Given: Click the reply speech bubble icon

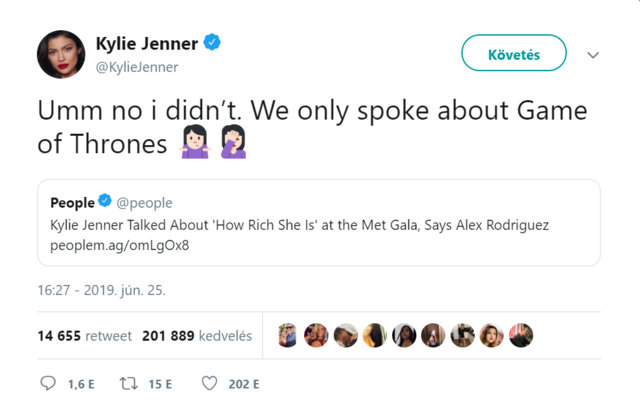Looking at the screenshot, I should point(48,383).
